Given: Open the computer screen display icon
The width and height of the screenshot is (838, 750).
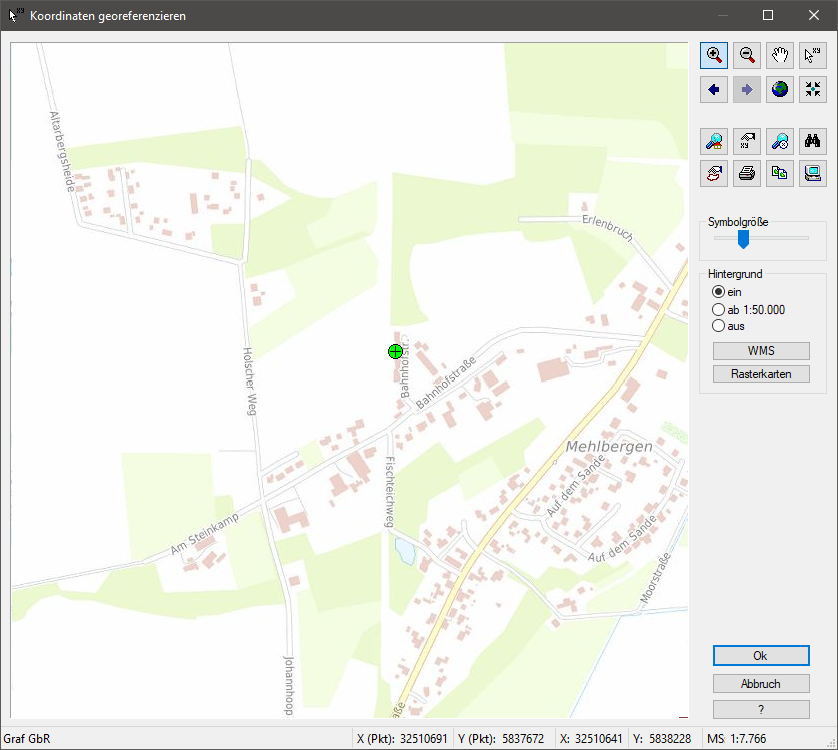Looking at the screenshot, I should click(x=813, y=173).
